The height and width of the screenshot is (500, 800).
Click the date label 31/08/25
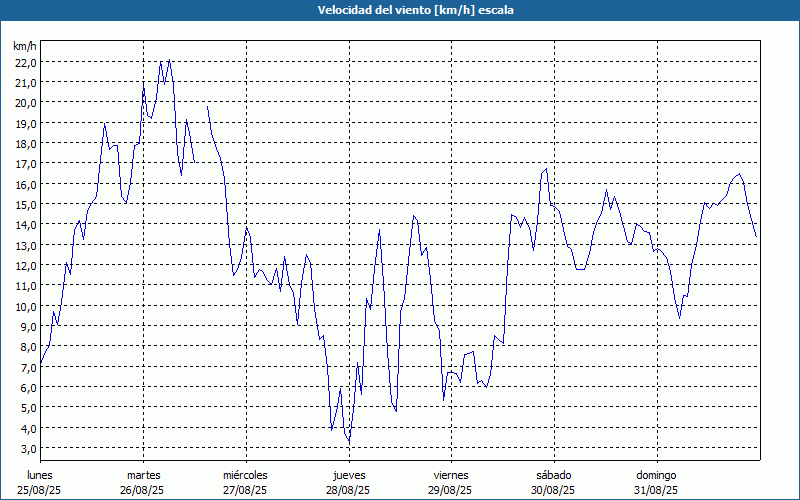[656, 490]
